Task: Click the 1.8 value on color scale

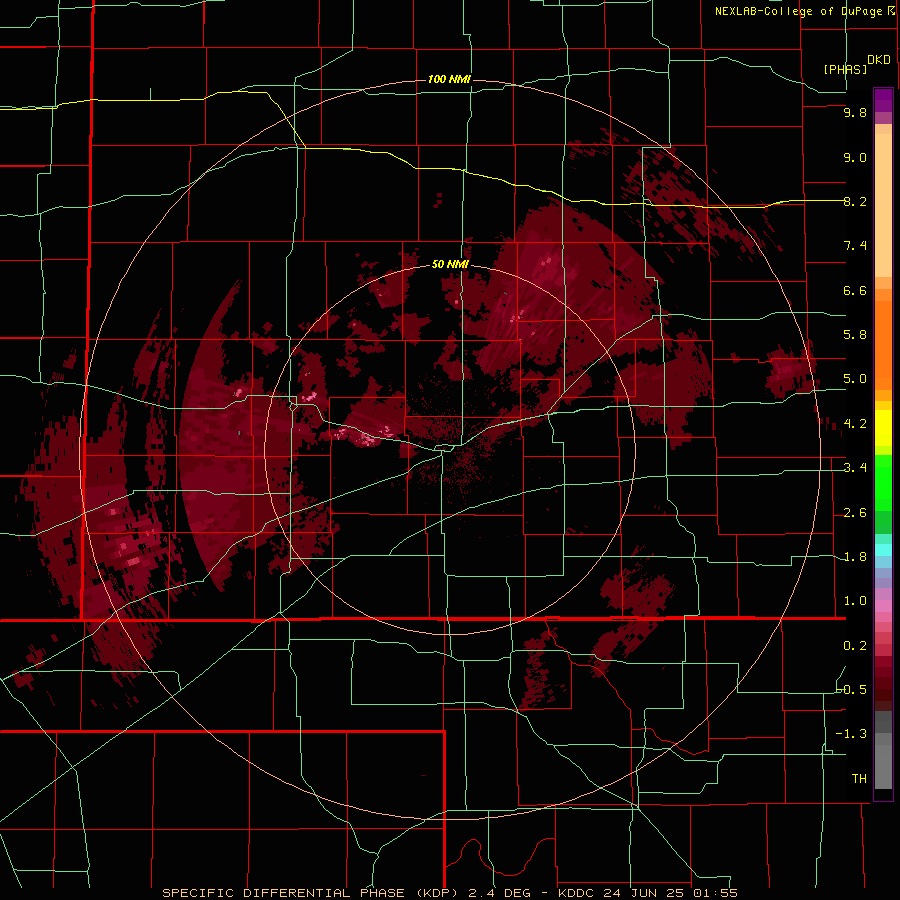Action: pos(855,557)
